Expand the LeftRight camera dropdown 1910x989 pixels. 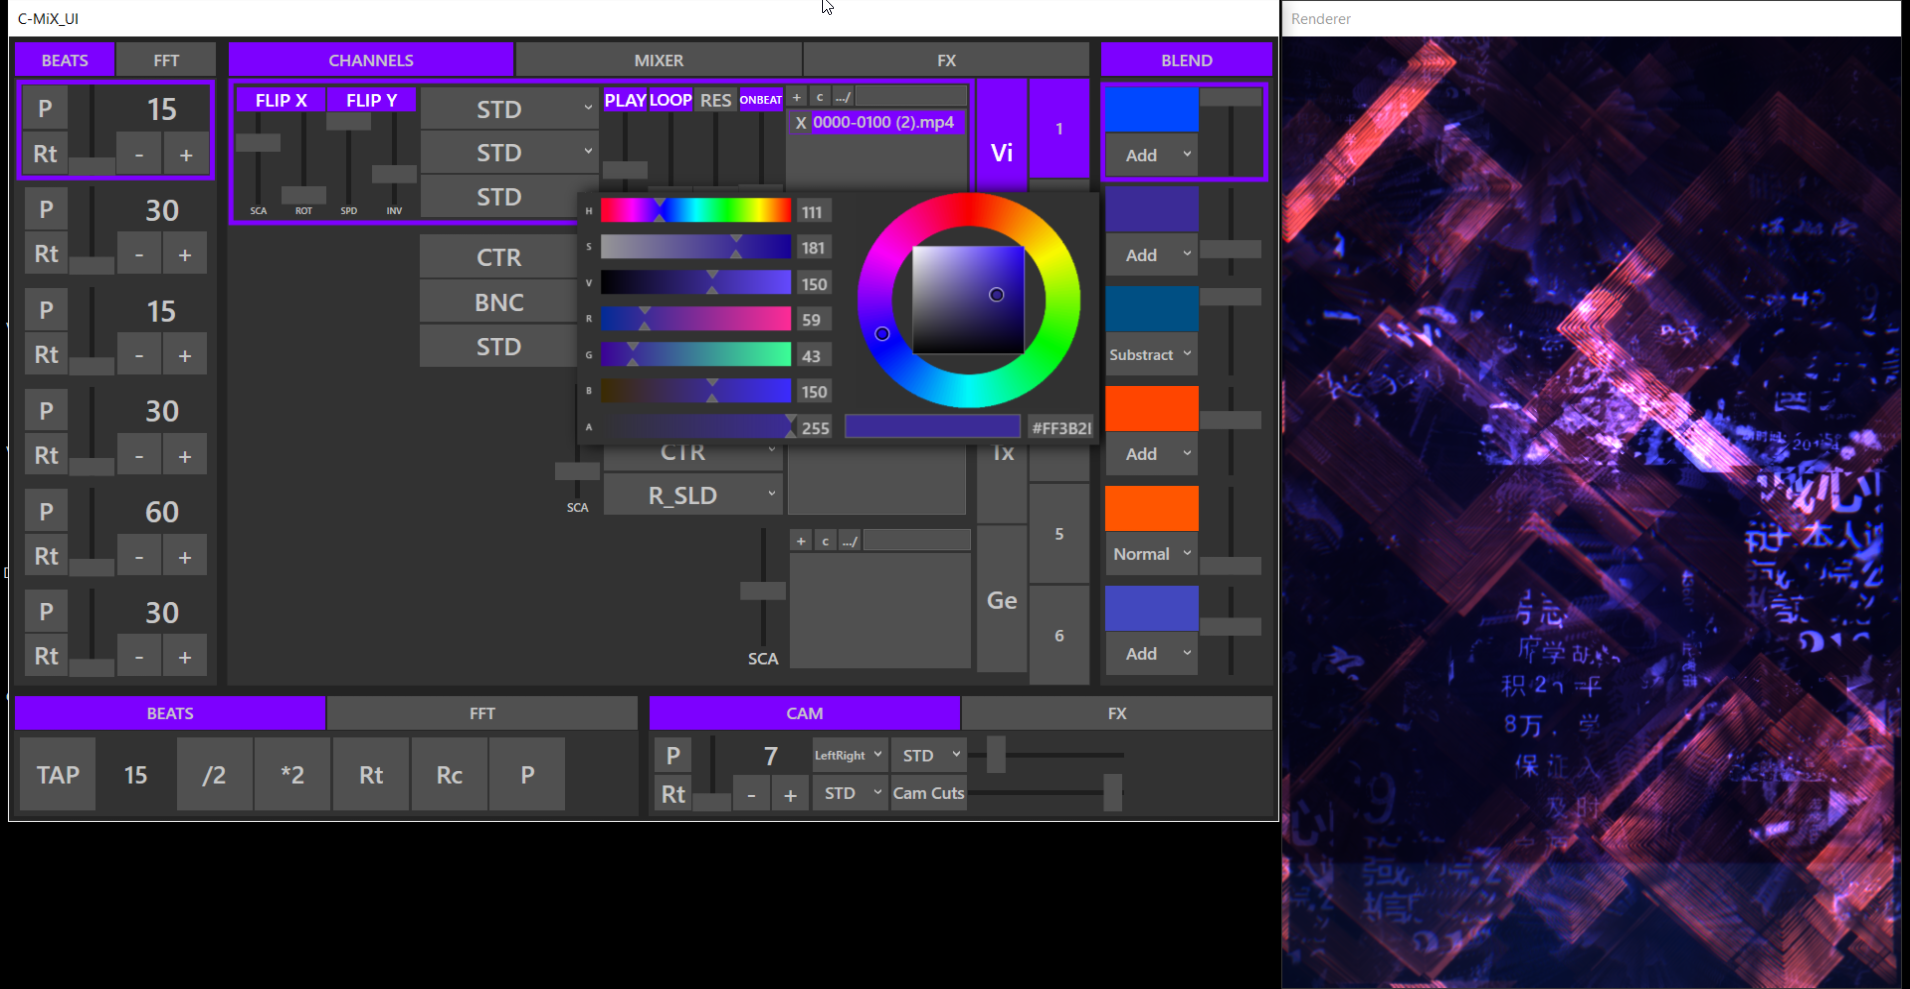848,755
